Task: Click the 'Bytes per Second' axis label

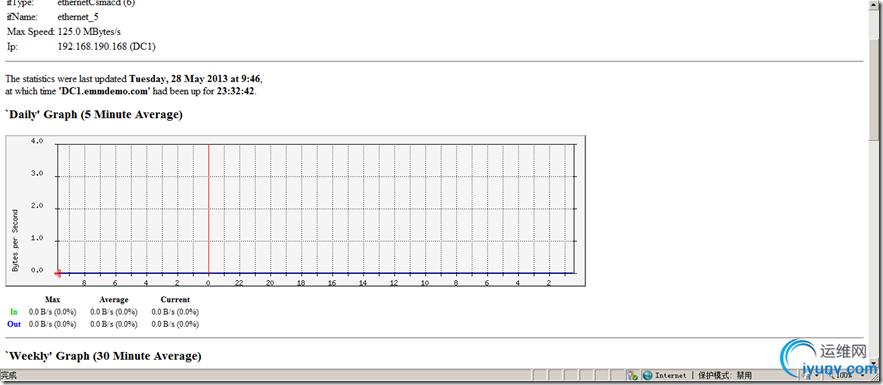Action: [15, 241]
